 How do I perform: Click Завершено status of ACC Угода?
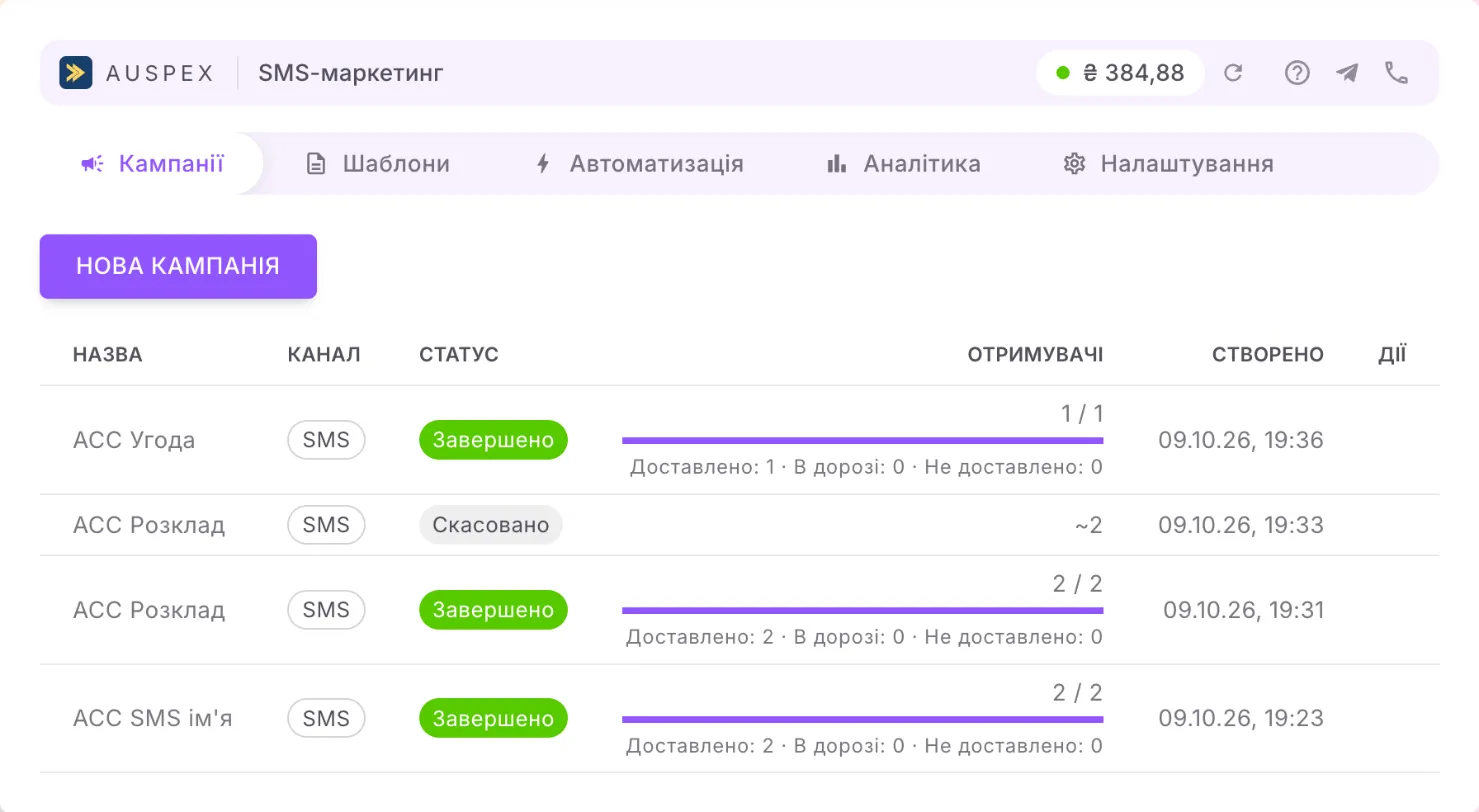pyautogui.click(x=493, y=440)
